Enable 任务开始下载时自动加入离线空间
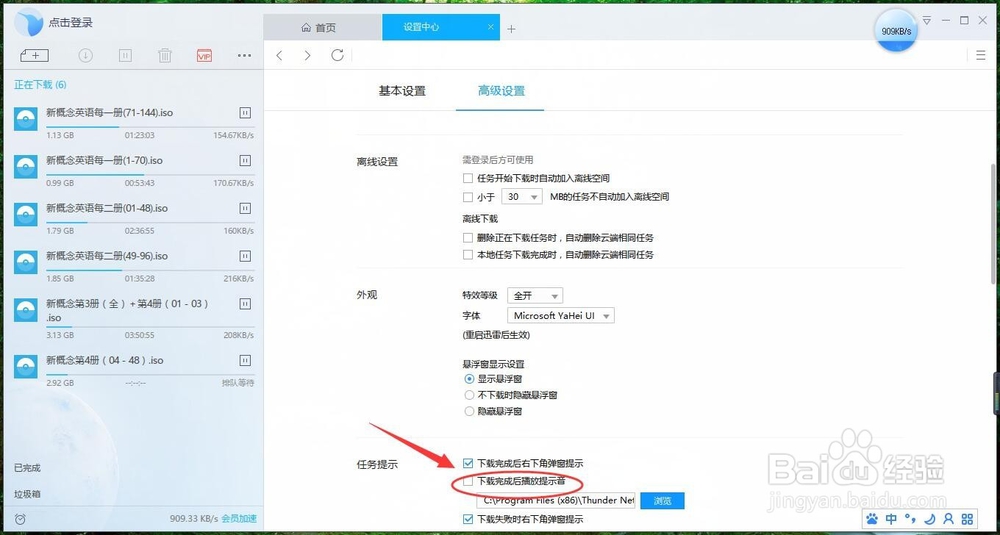The width and height of the screenshot is (1000, 535). coord(468,179)
